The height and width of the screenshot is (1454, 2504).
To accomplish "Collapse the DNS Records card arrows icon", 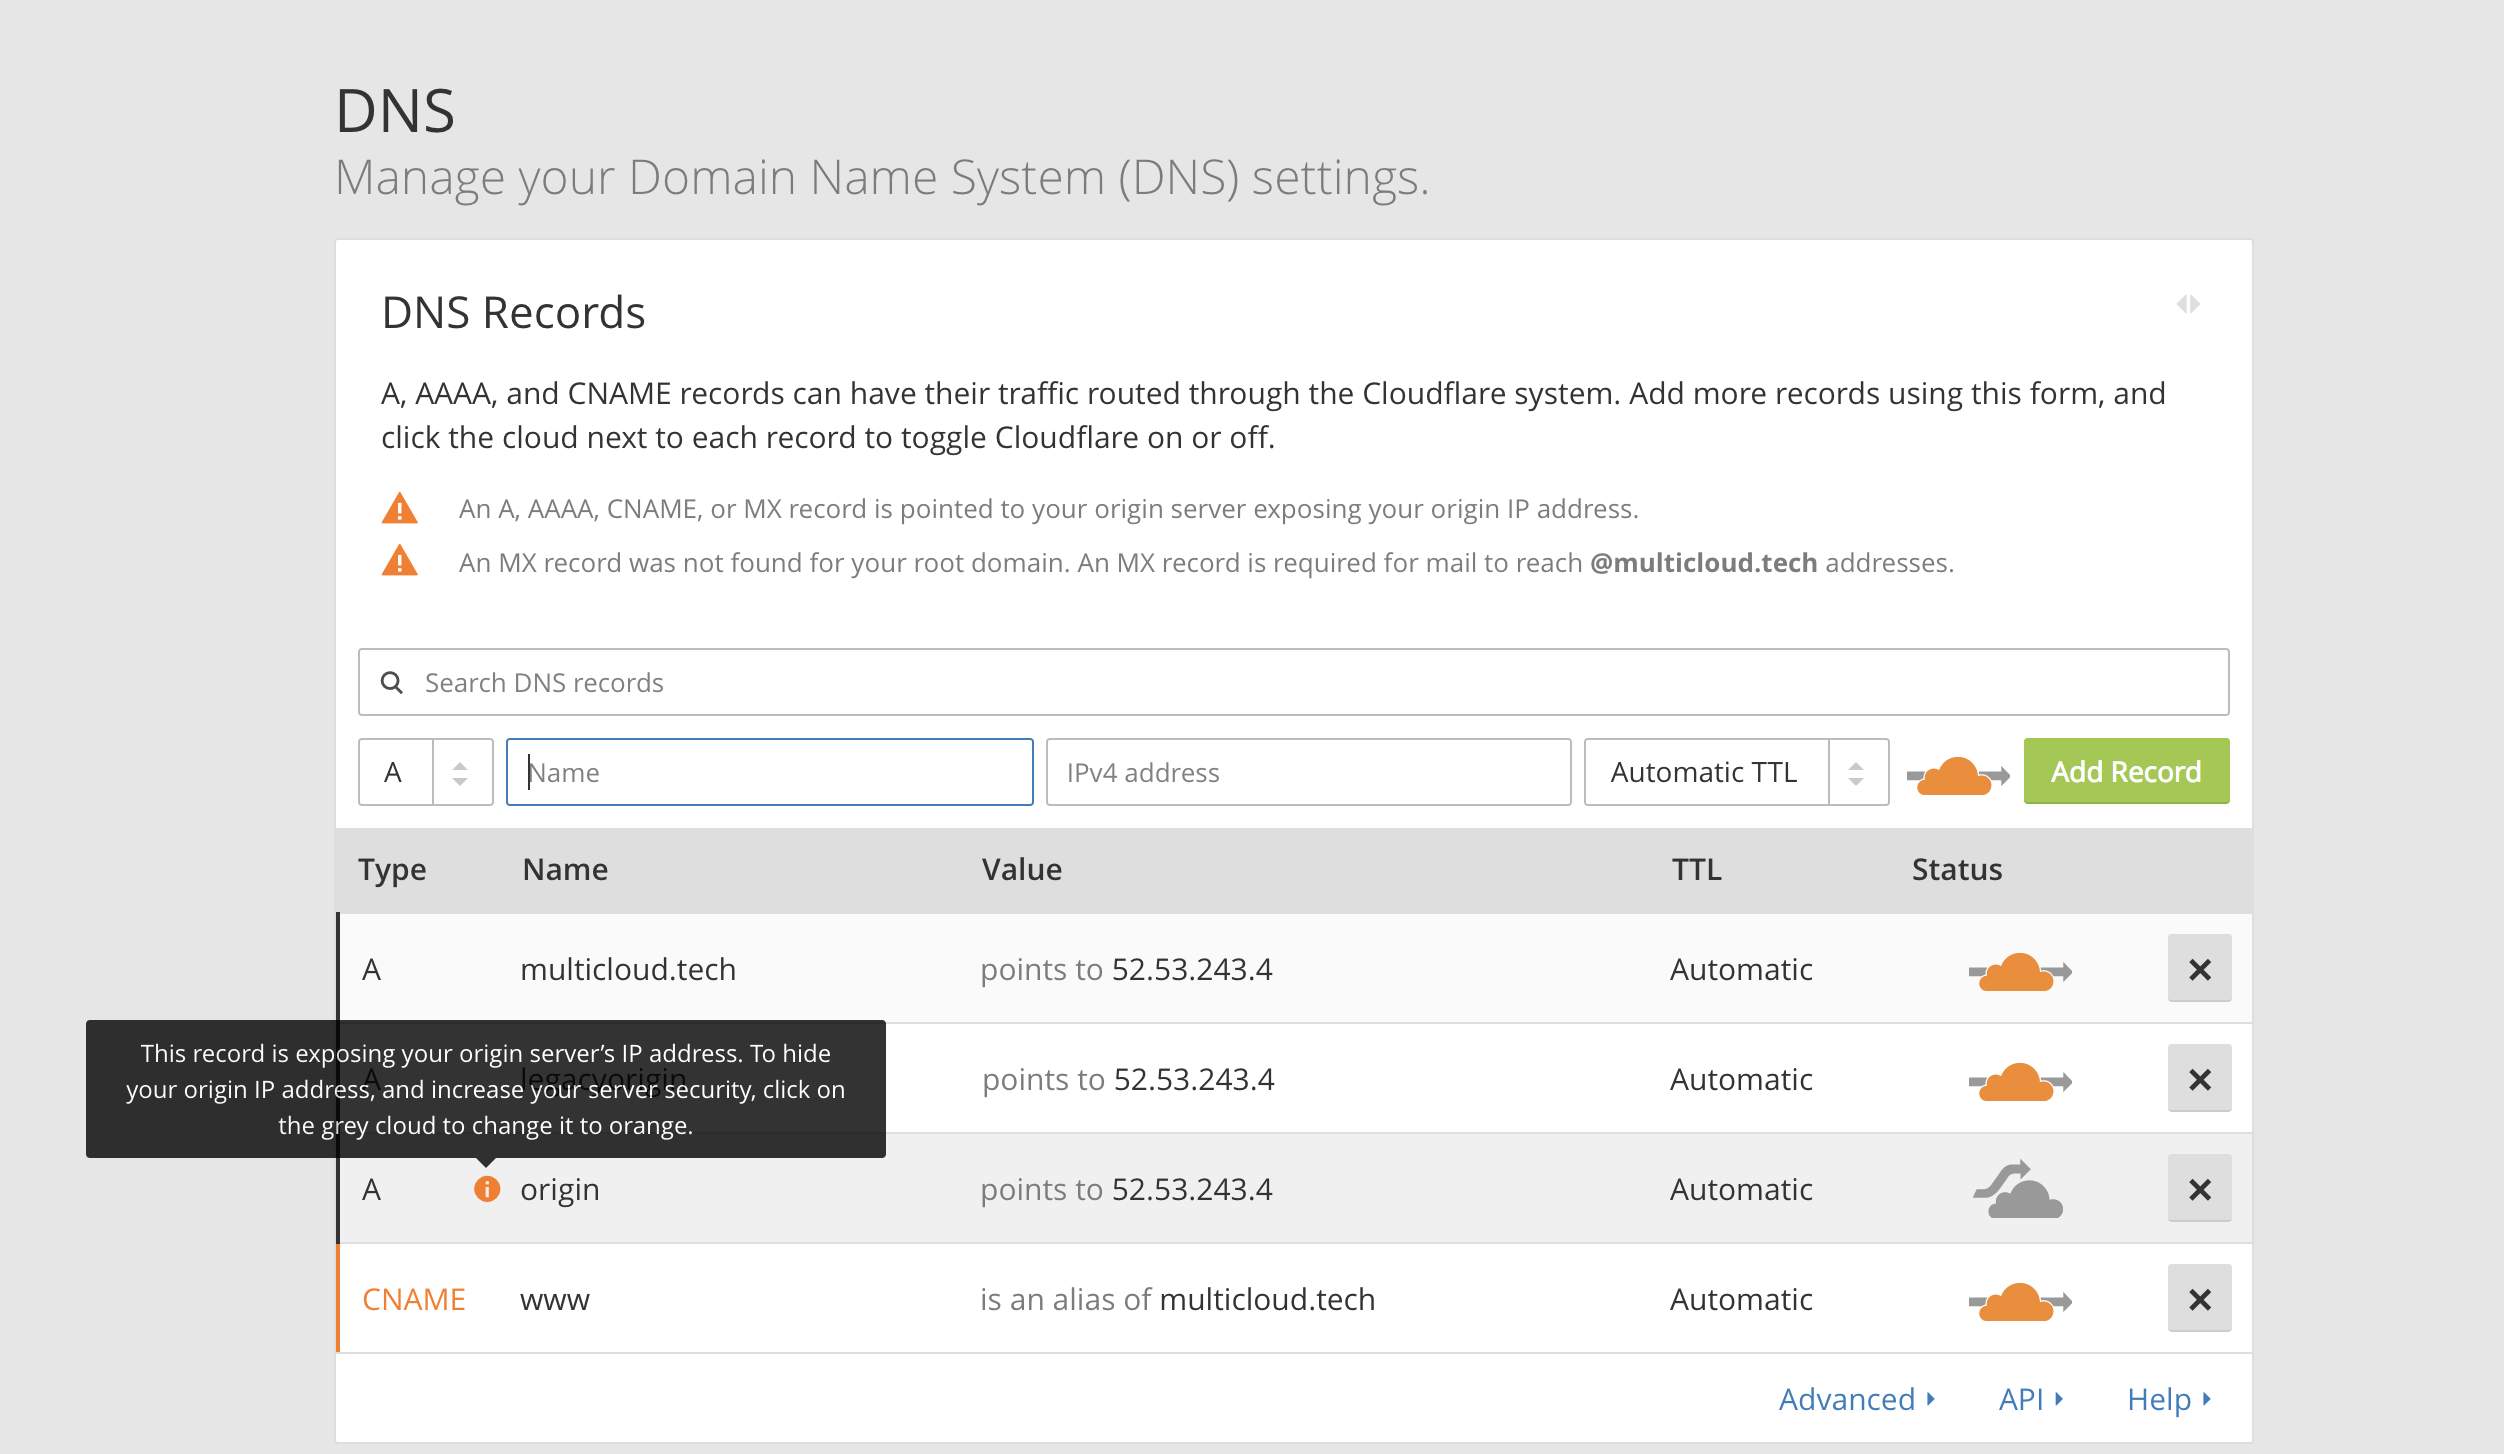I will tap(2188, 304).
